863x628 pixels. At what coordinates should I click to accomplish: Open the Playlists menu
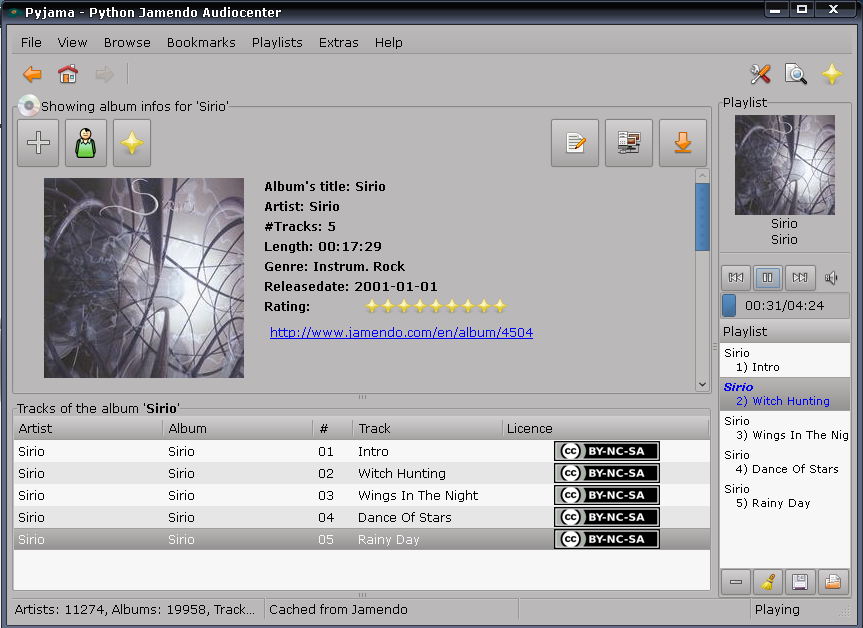coord(277,42)
